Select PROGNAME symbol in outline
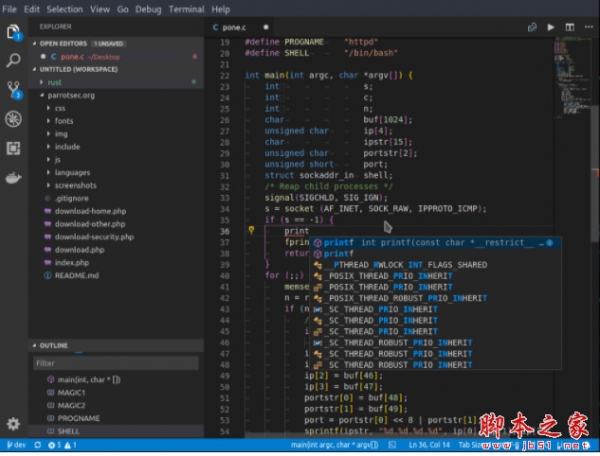This screenshot has width=600, height=456. tap(116, 418)
